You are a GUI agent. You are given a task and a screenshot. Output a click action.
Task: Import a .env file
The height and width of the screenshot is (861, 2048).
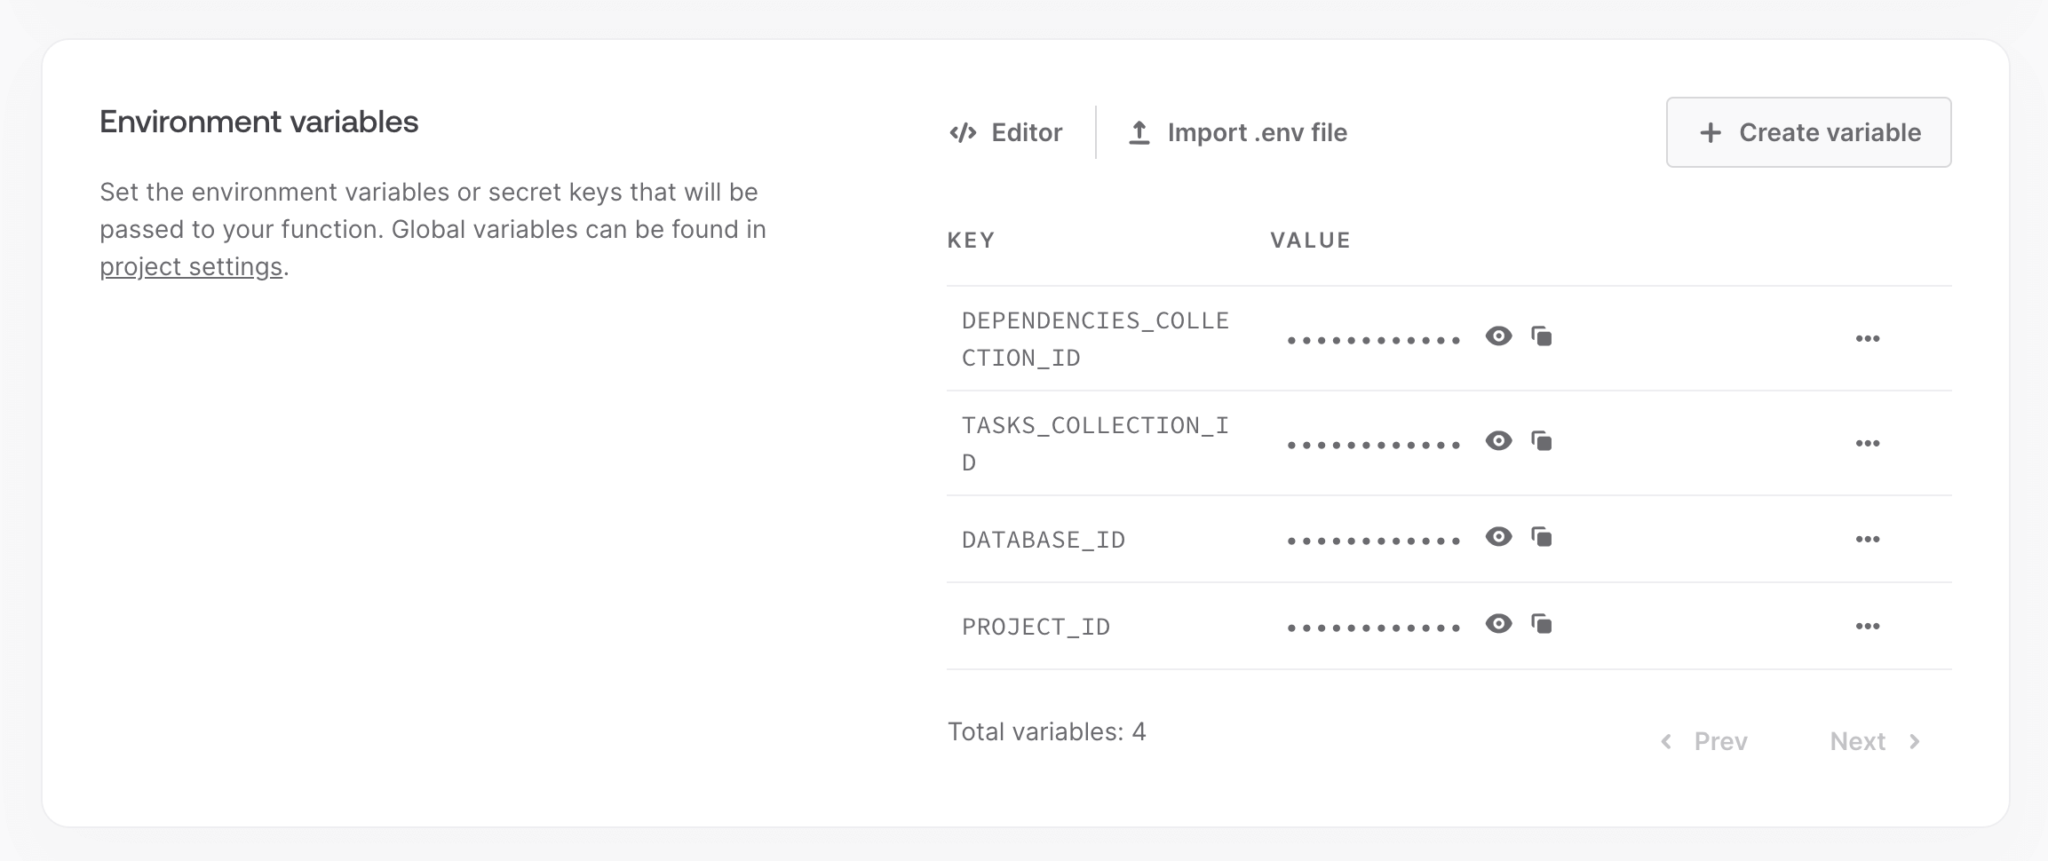(x=1237, y=132)
